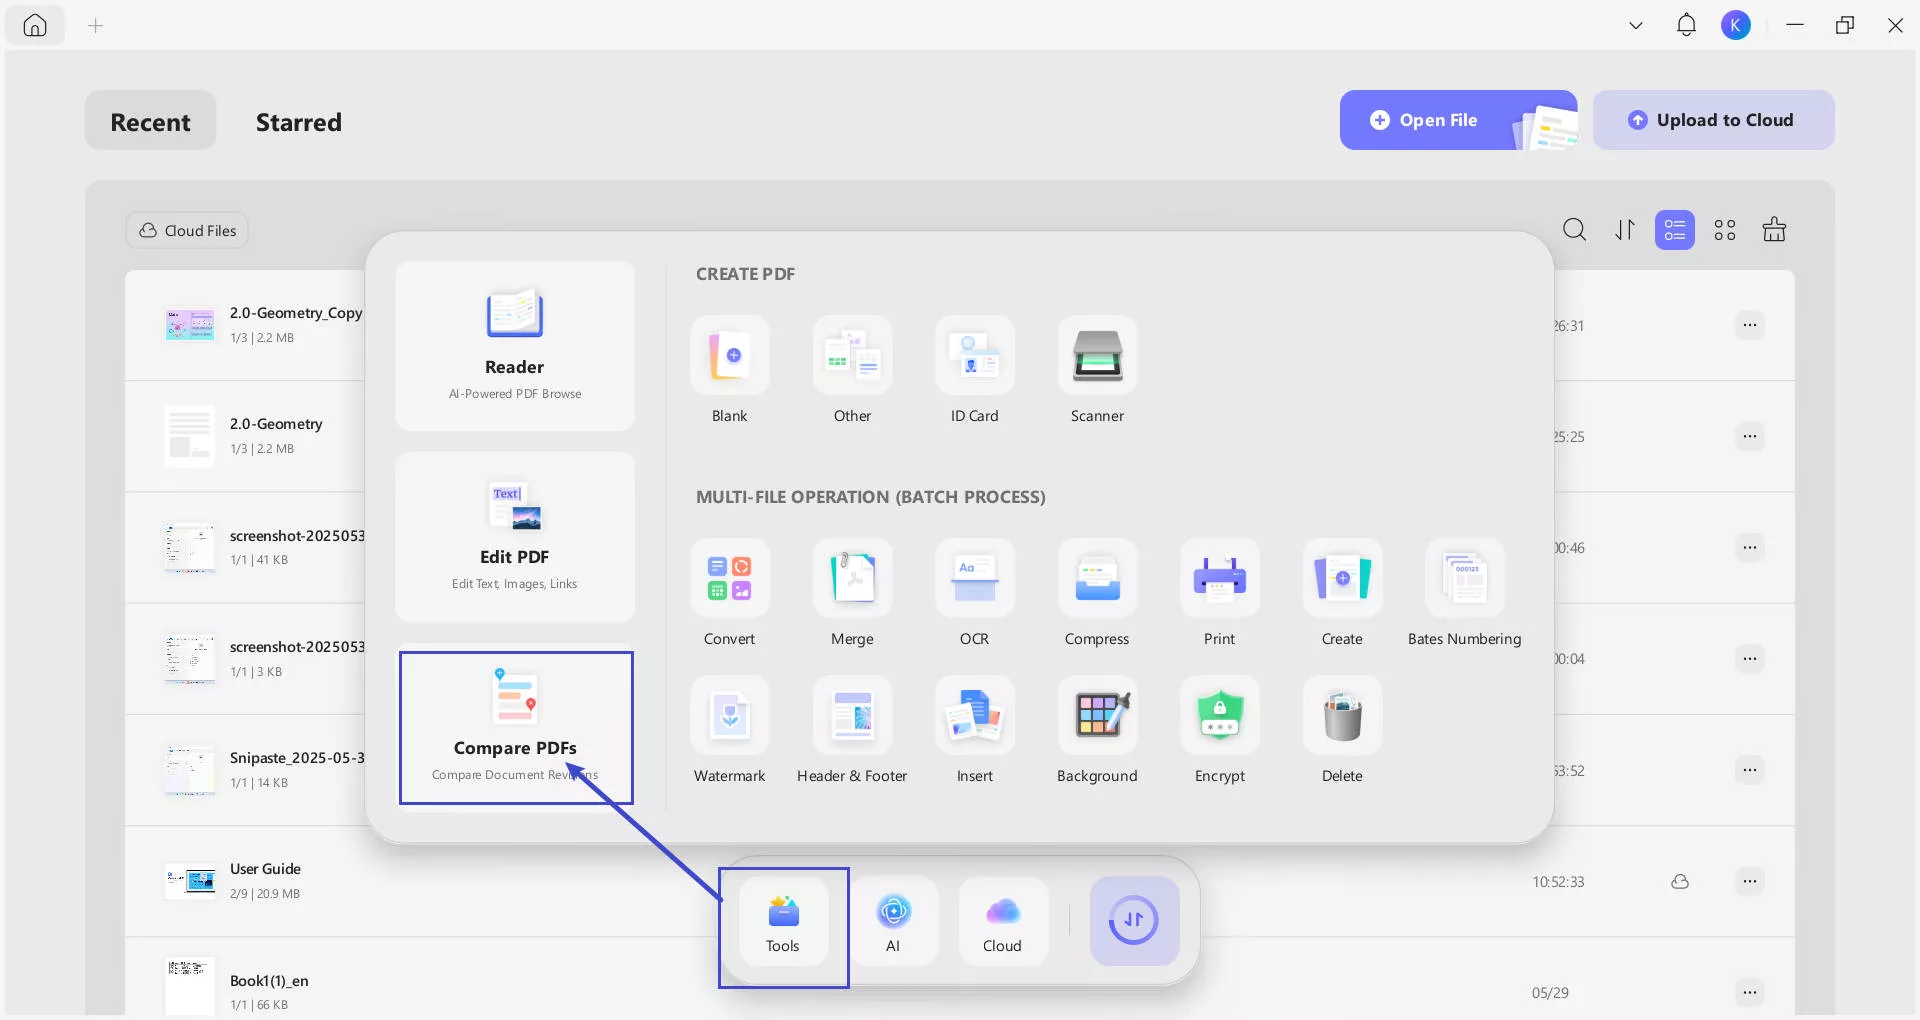Screen dimensions: 1920x1020
Task: Open the batch Convert tool
Action: [729, 579]
